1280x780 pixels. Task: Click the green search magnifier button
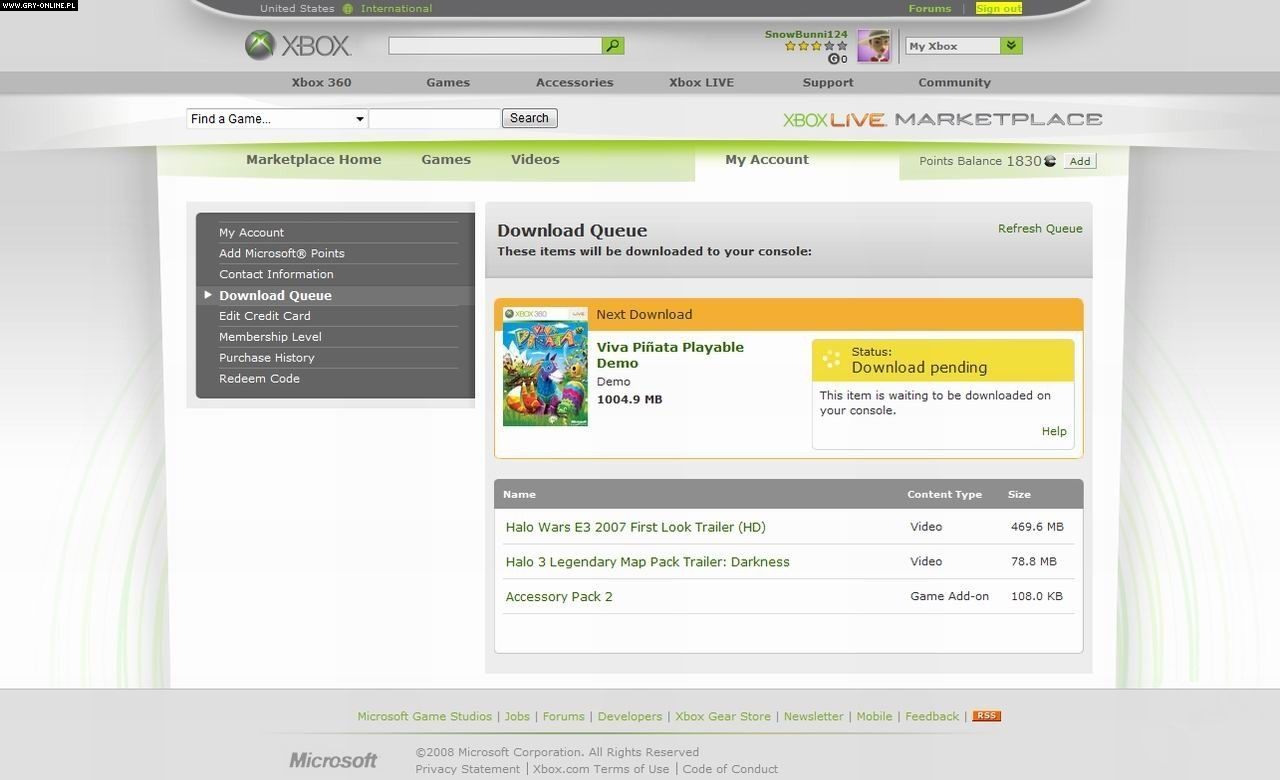[x=613, y=46]
